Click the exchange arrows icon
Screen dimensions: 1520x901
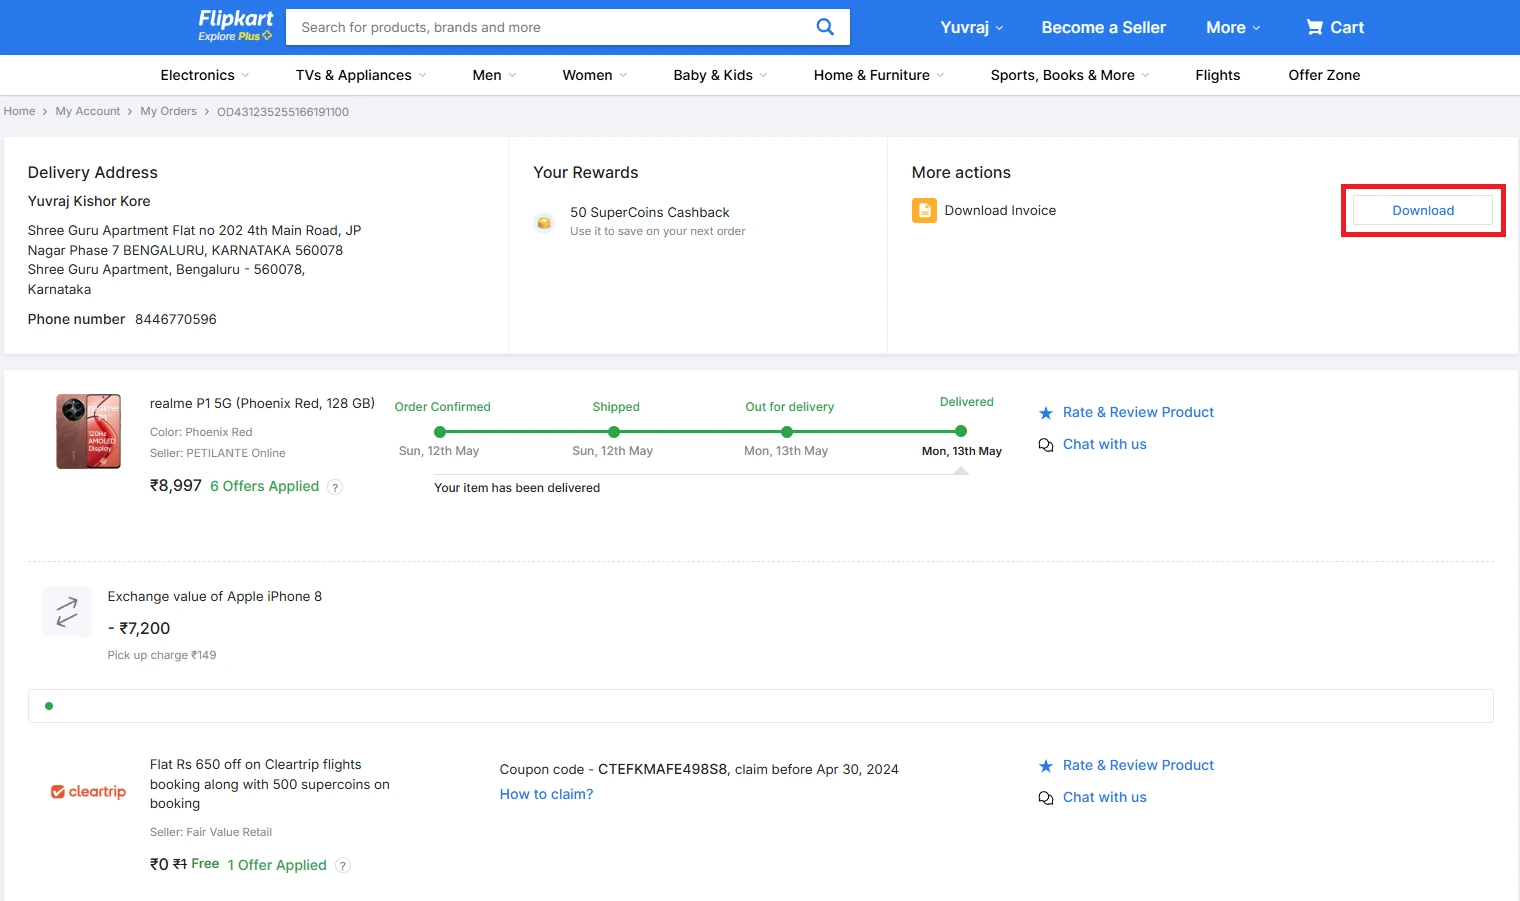67,612
